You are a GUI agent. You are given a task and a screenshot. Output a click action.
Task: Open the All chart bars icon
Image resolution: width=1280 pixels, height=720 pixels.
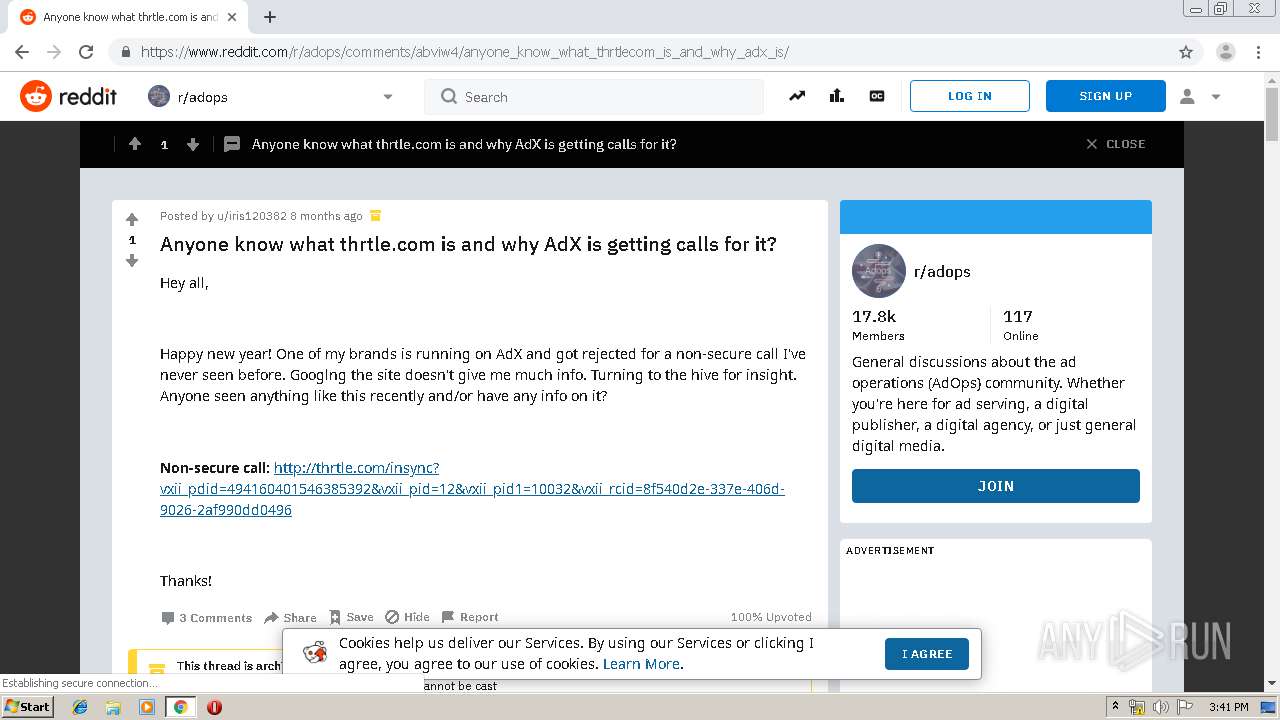click(x=836, y=96)
